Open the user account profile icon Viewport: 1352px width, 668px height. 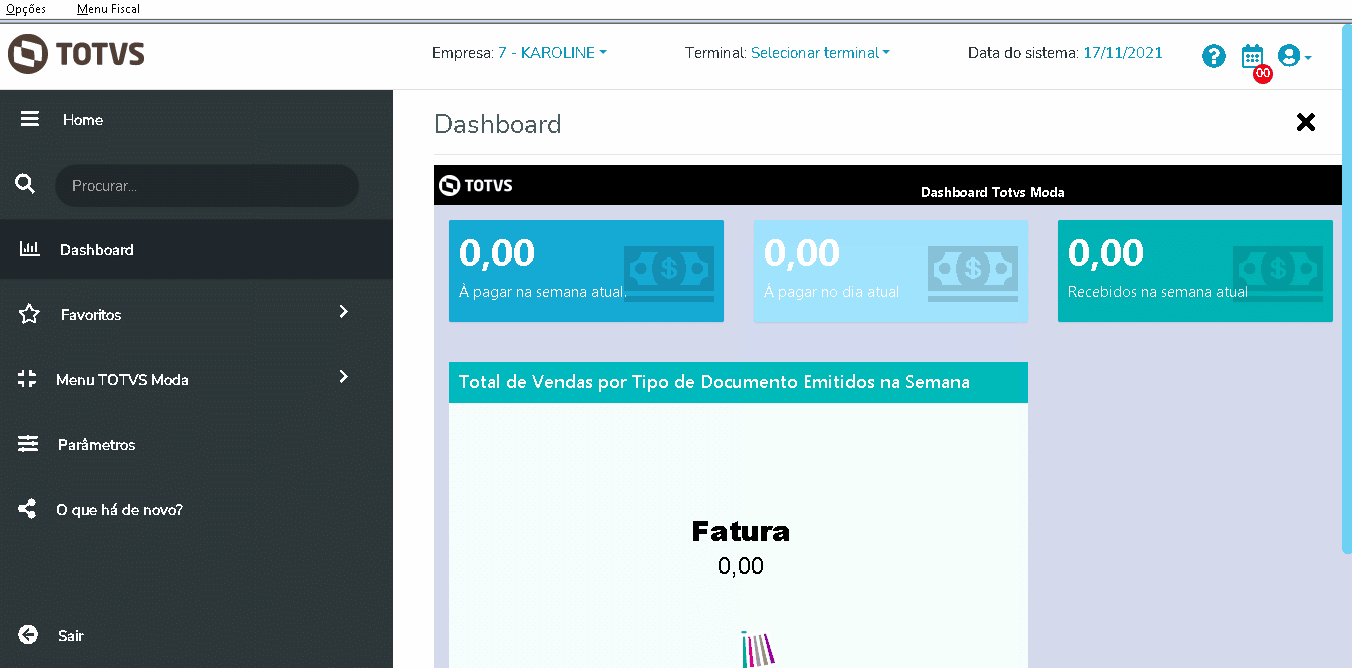coord(1289,56)
